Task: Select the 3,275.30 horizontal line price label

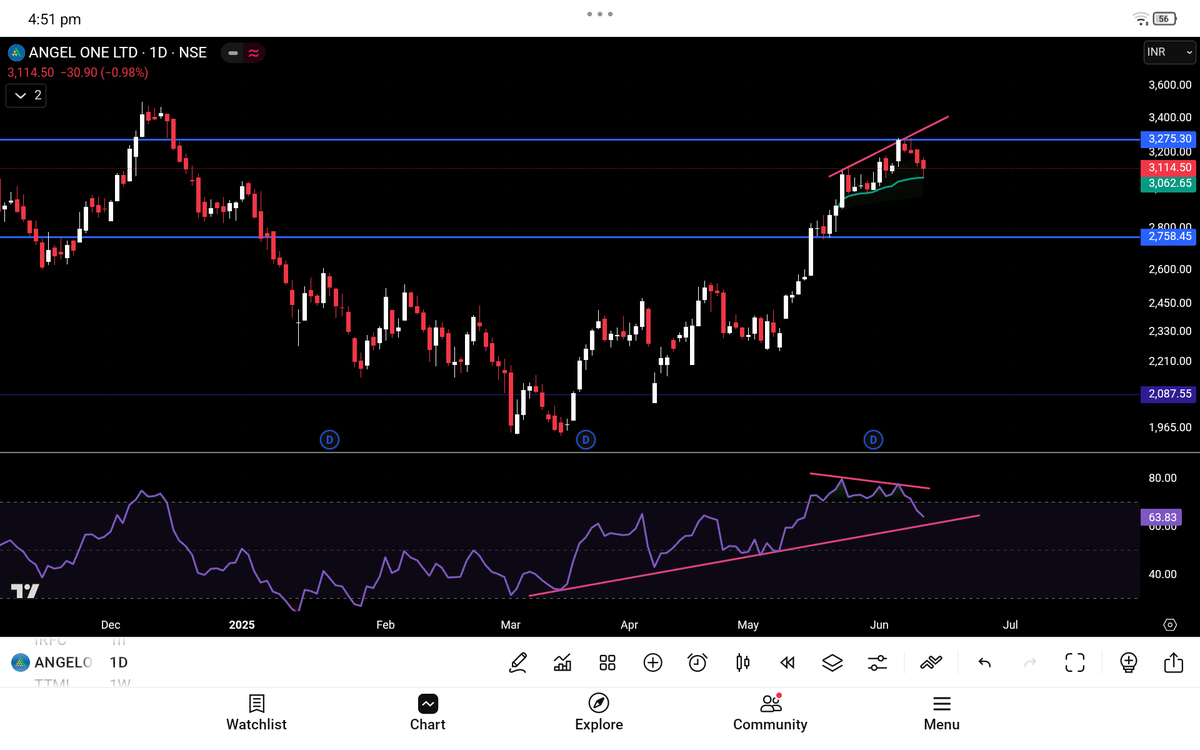Action: point(1168,139)
